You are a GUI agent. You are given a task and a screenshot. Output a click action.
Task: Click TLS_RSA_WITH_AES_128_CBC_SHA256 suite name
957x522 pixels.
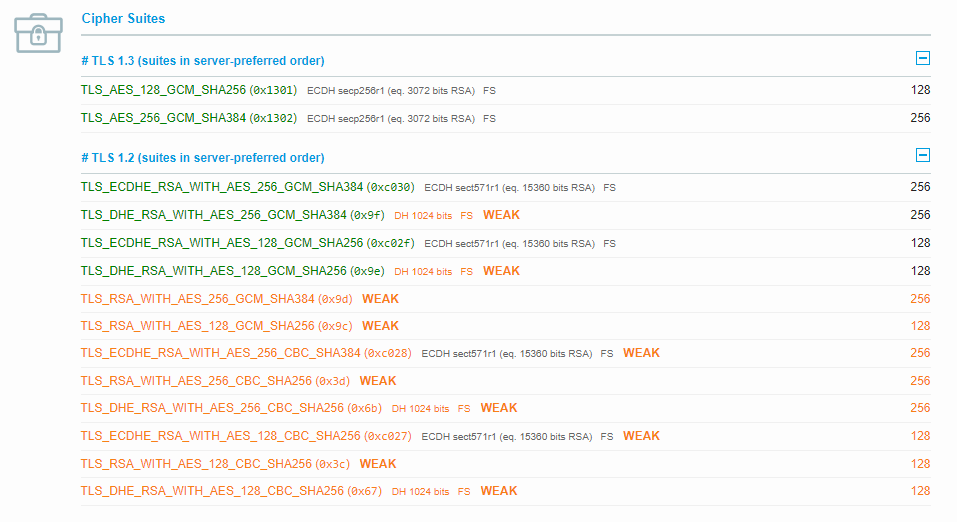tap(196, 464)
